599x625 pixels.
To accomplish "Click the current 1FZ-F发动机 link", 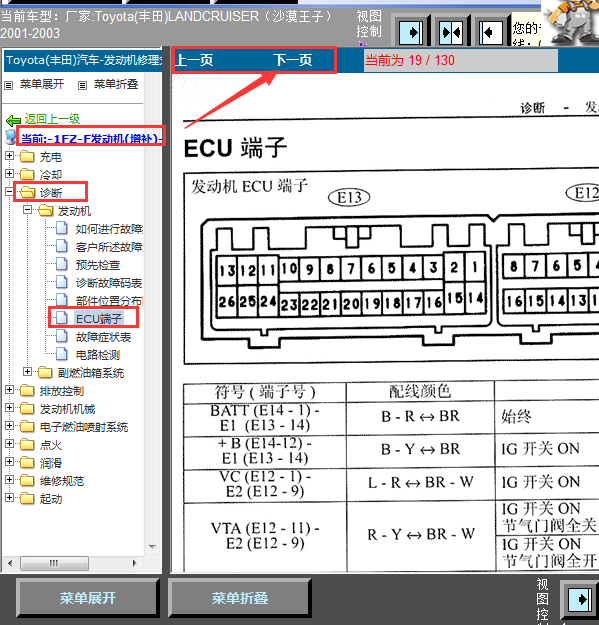I will [x=91, y=138].
